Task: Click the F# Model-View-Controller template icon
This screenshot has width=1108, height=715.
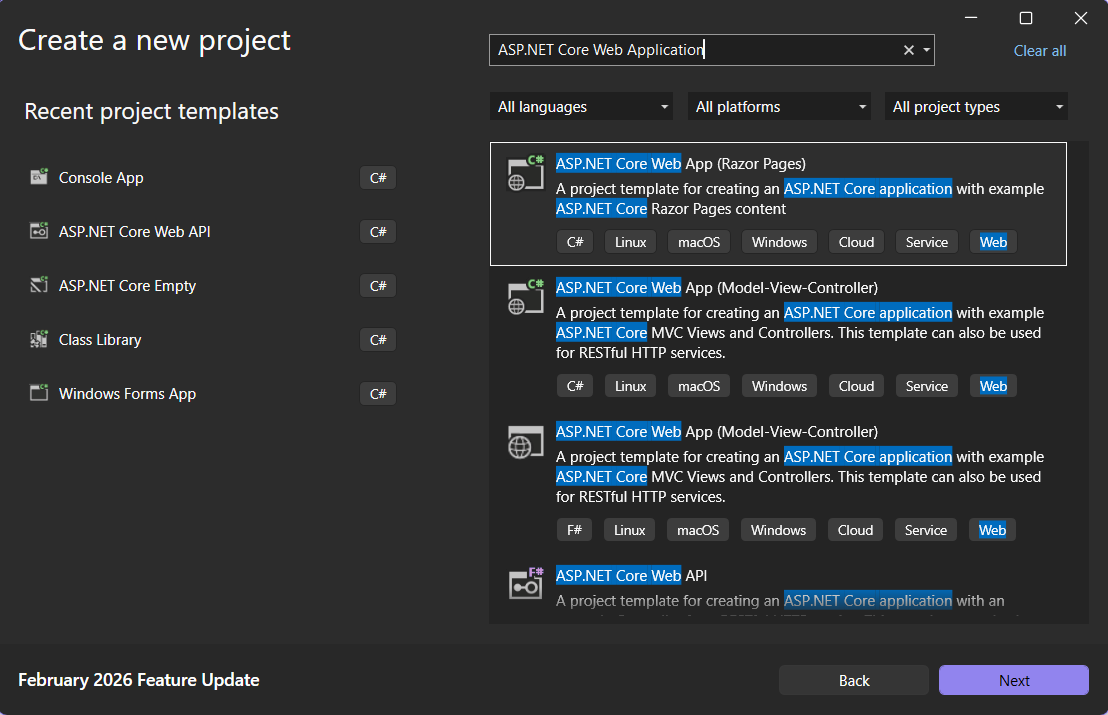Action: [x=521, y=442]
